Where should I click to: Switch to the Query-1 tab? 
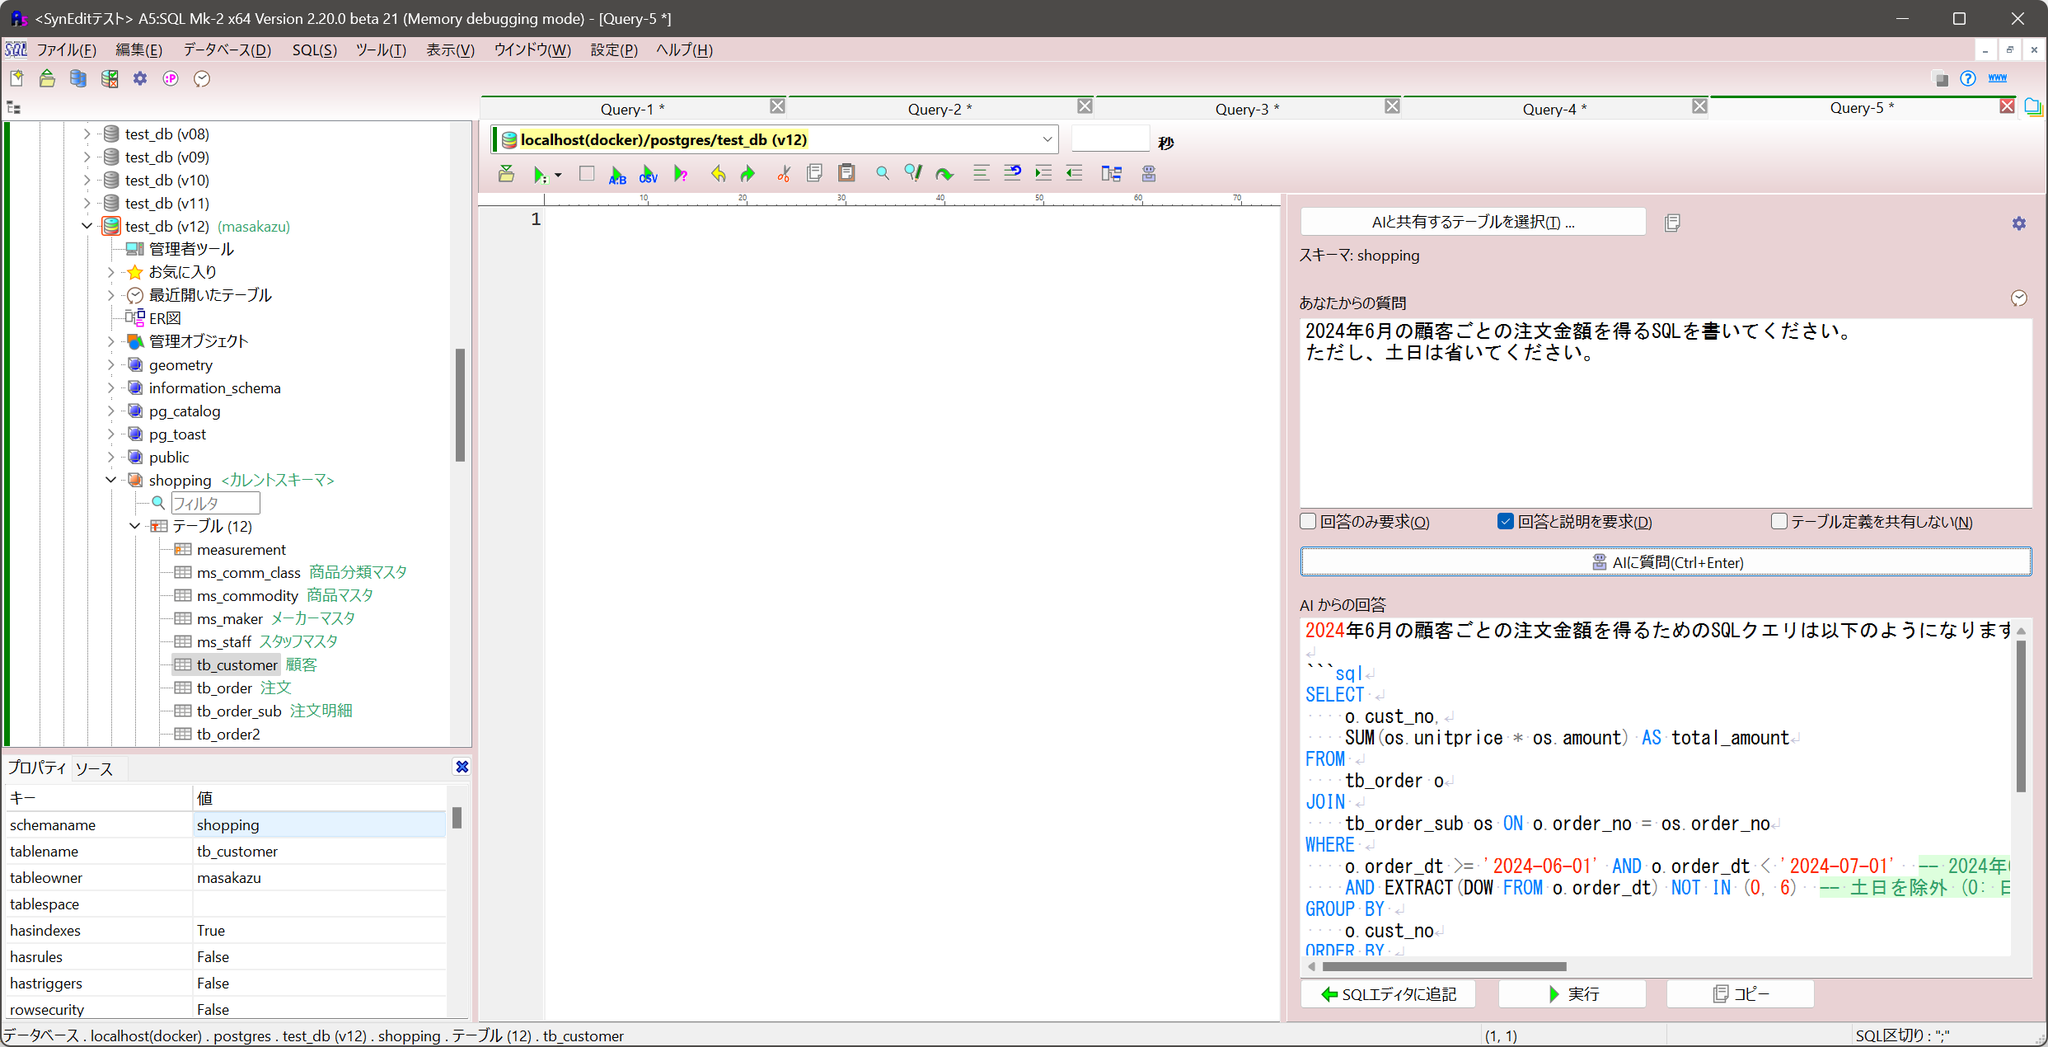(632, 109)
